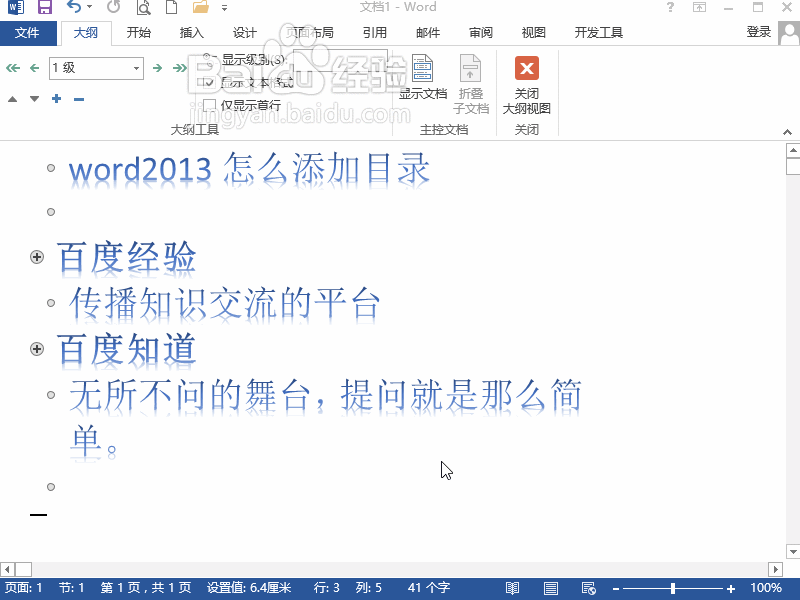Click the zoom in plus button
The width and height of the screenshot is (800, 600).
[731, 589]
